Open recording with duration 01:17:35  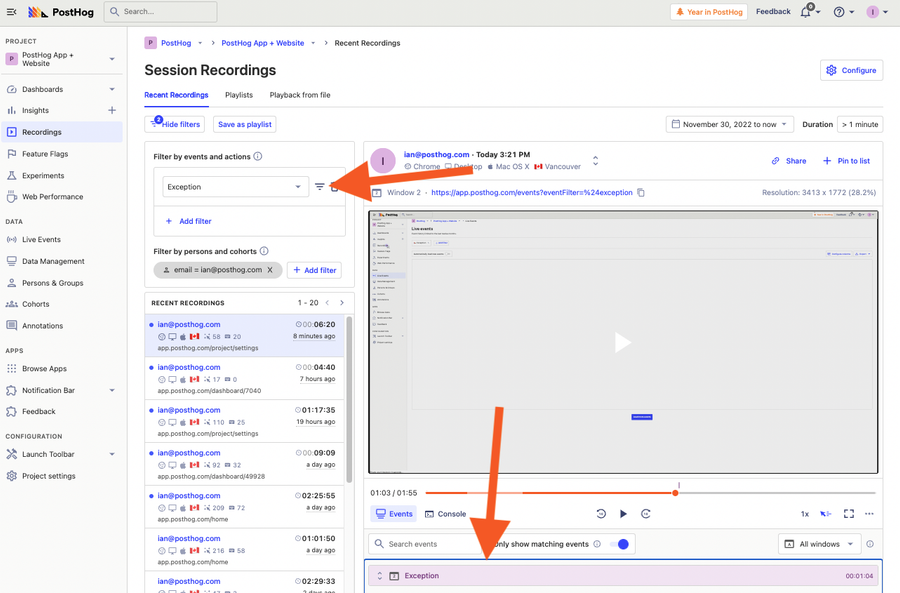point(245,421)
